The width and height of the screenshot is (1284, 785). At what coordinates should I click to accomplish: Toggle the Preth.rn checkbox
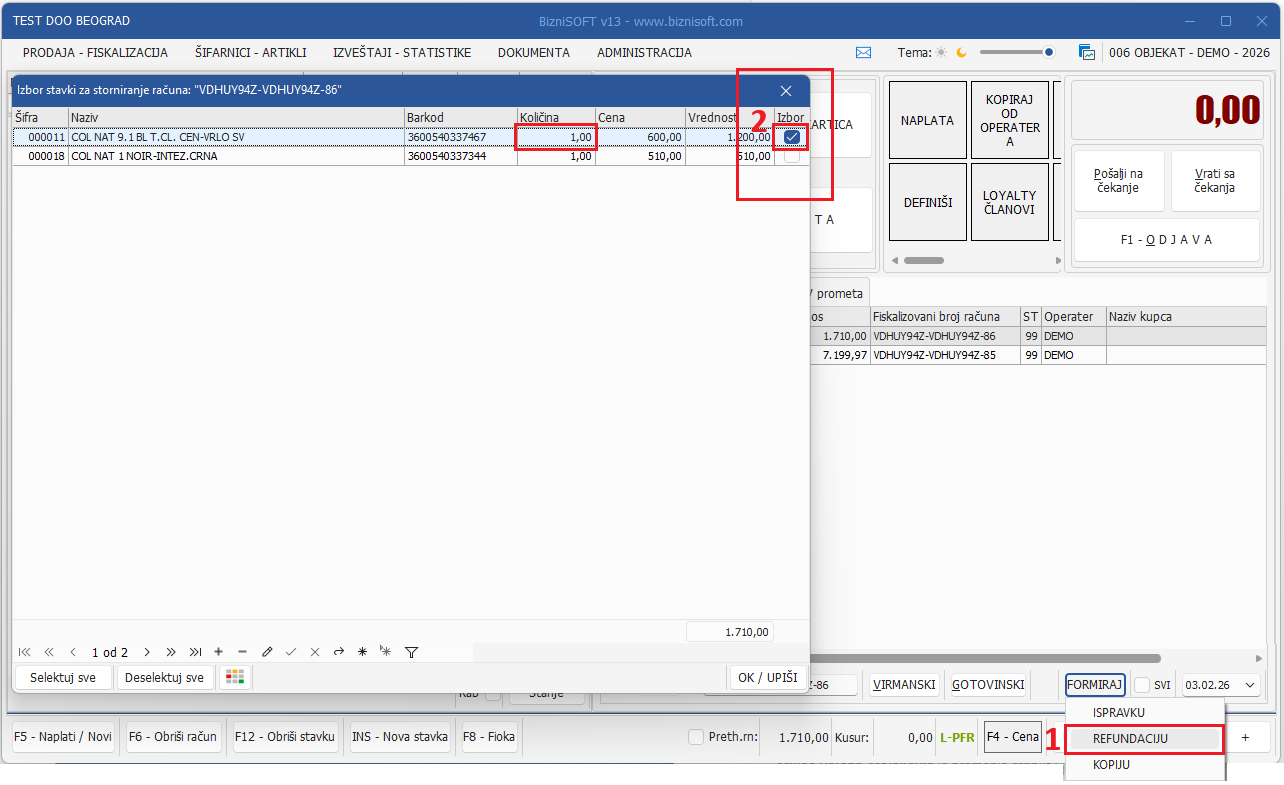coord(696,737)
